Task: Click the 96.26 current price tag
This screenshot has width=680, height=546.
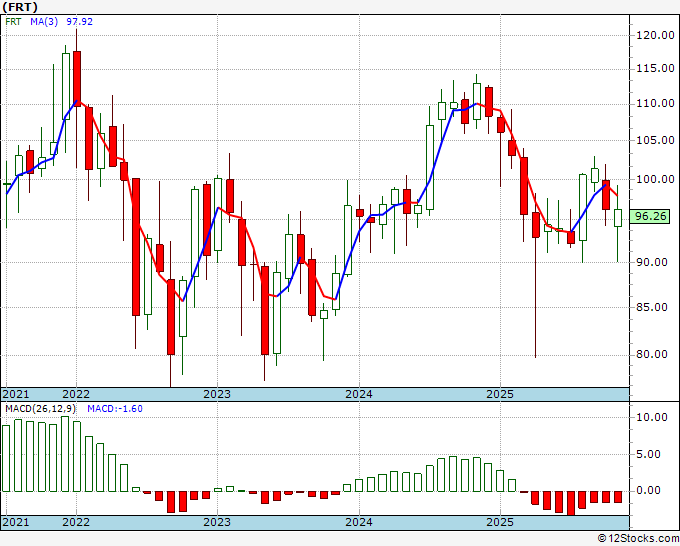Action: pos(651,216)
